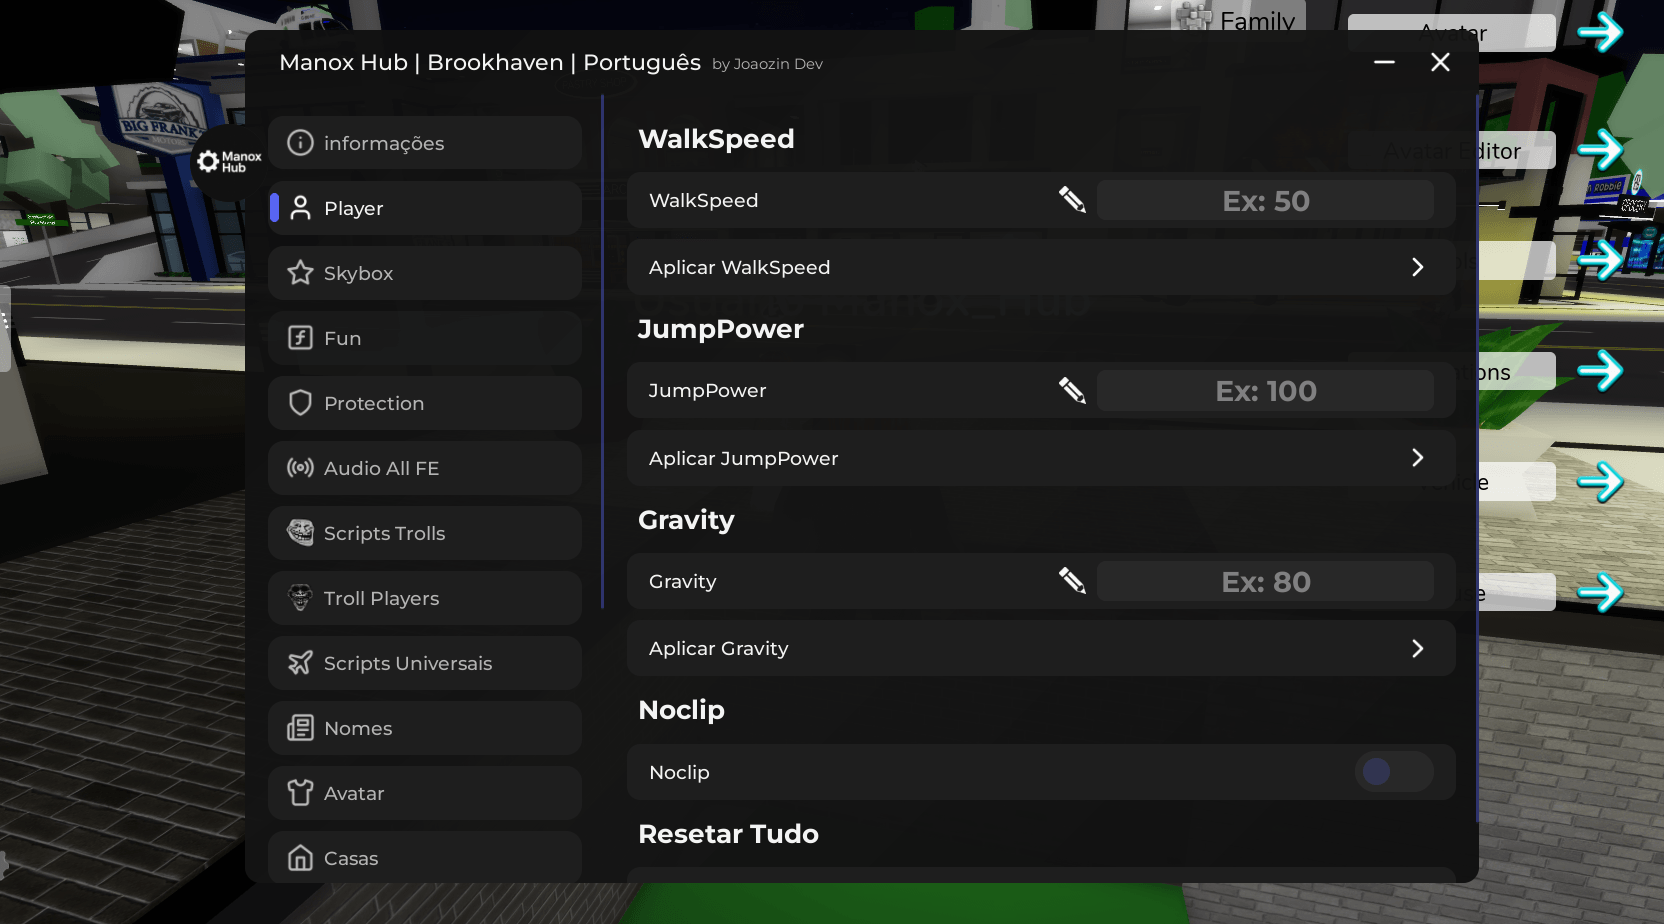Viewport: 1664px width, 924px height.
Task: Click the pencil icon beside JumpPower
Action: [1072, 390]
